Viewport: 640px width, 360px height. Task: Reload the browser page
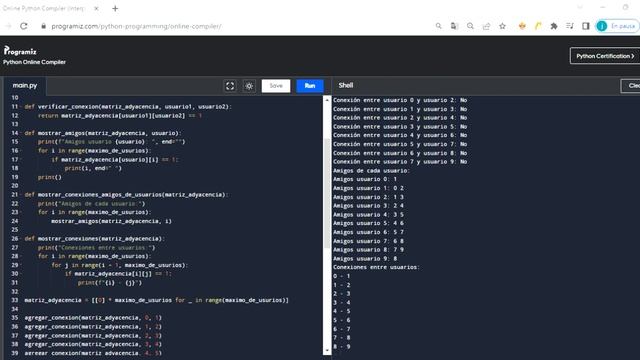pyautogui.click(x=24, y=26)
